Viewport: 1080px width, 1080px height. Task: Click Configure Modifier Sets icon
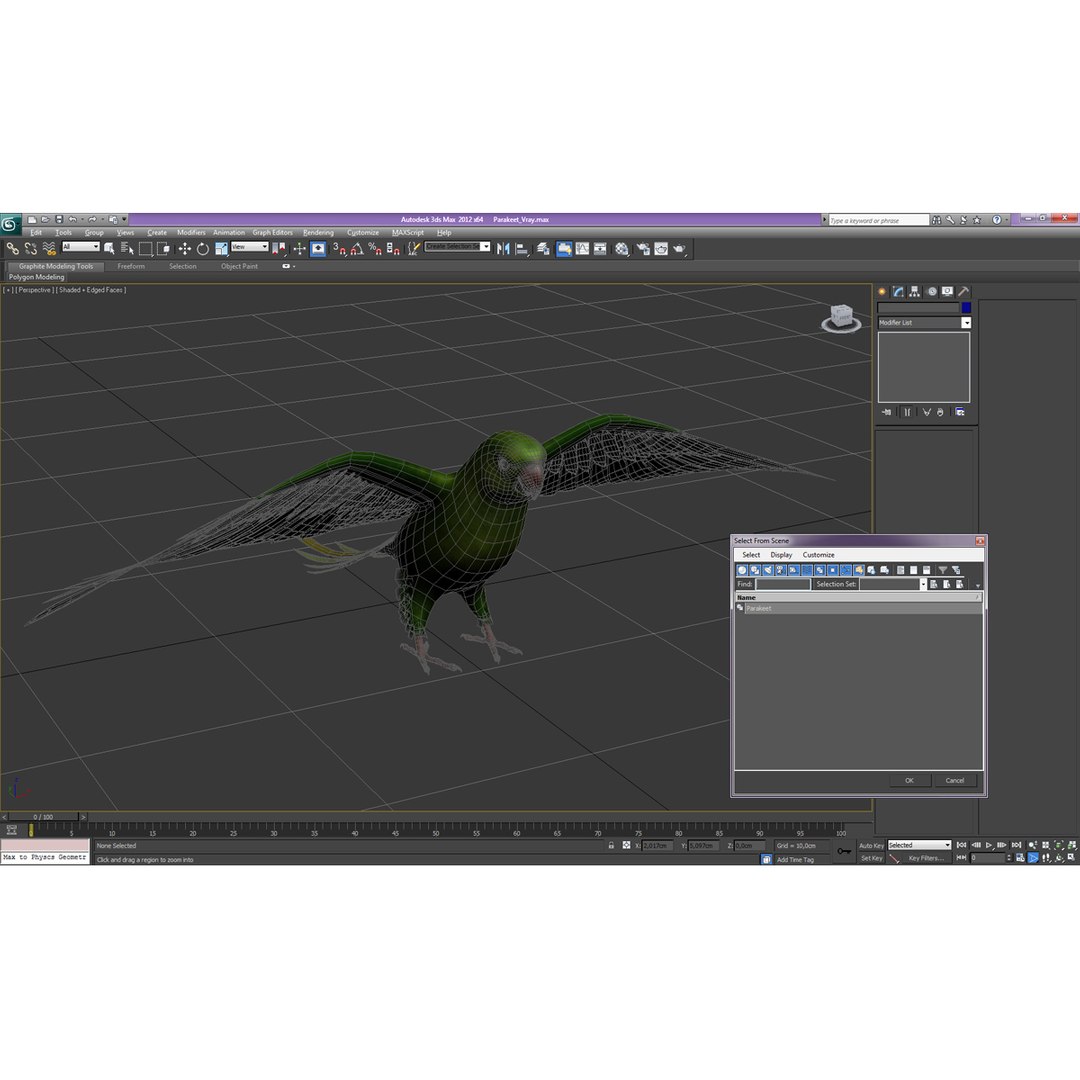point(959,412)
